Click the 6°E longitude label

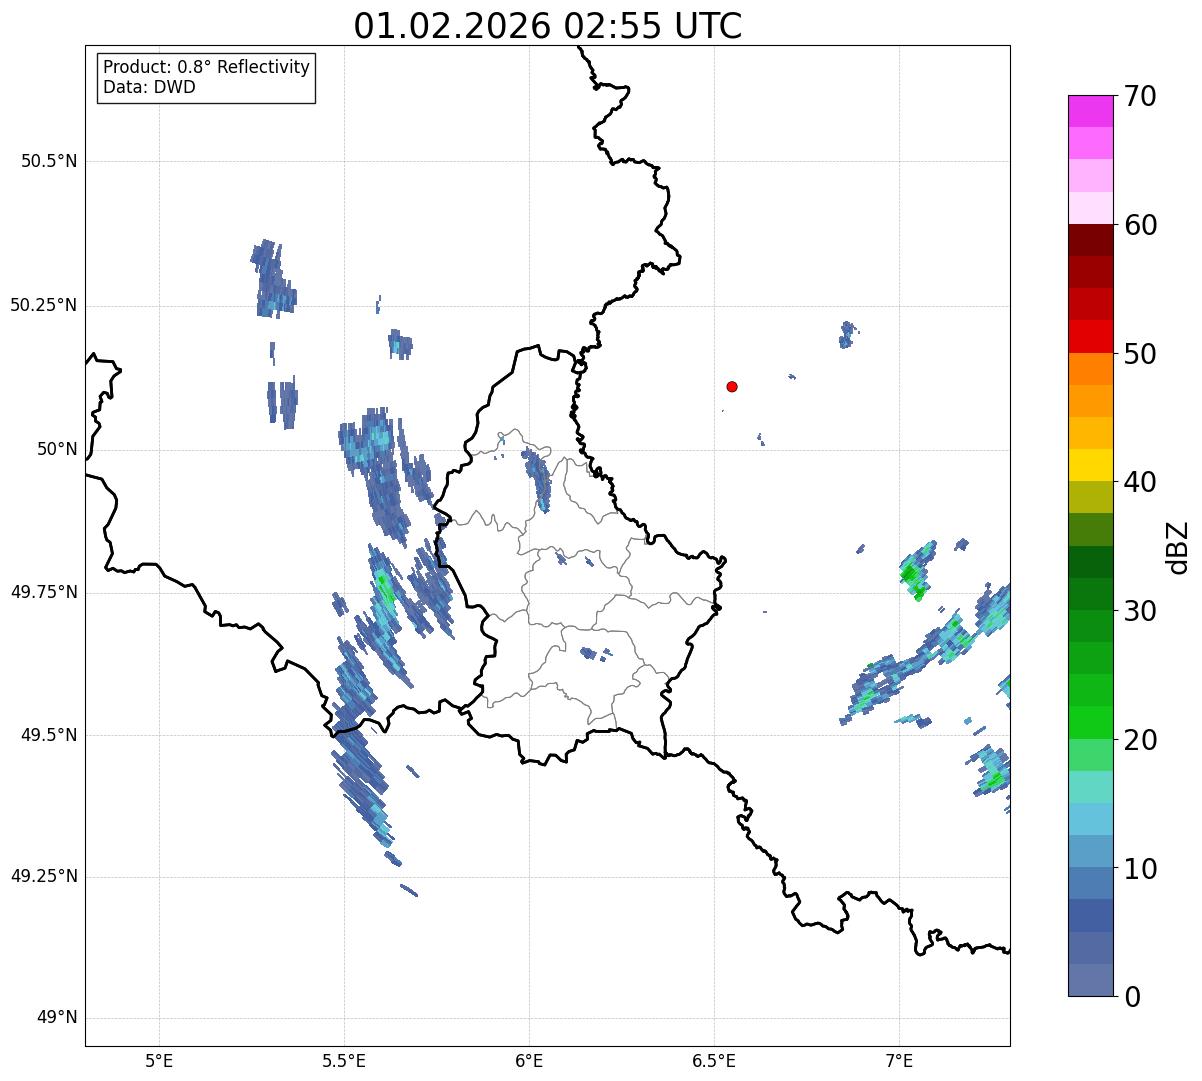click(529, 1061)
